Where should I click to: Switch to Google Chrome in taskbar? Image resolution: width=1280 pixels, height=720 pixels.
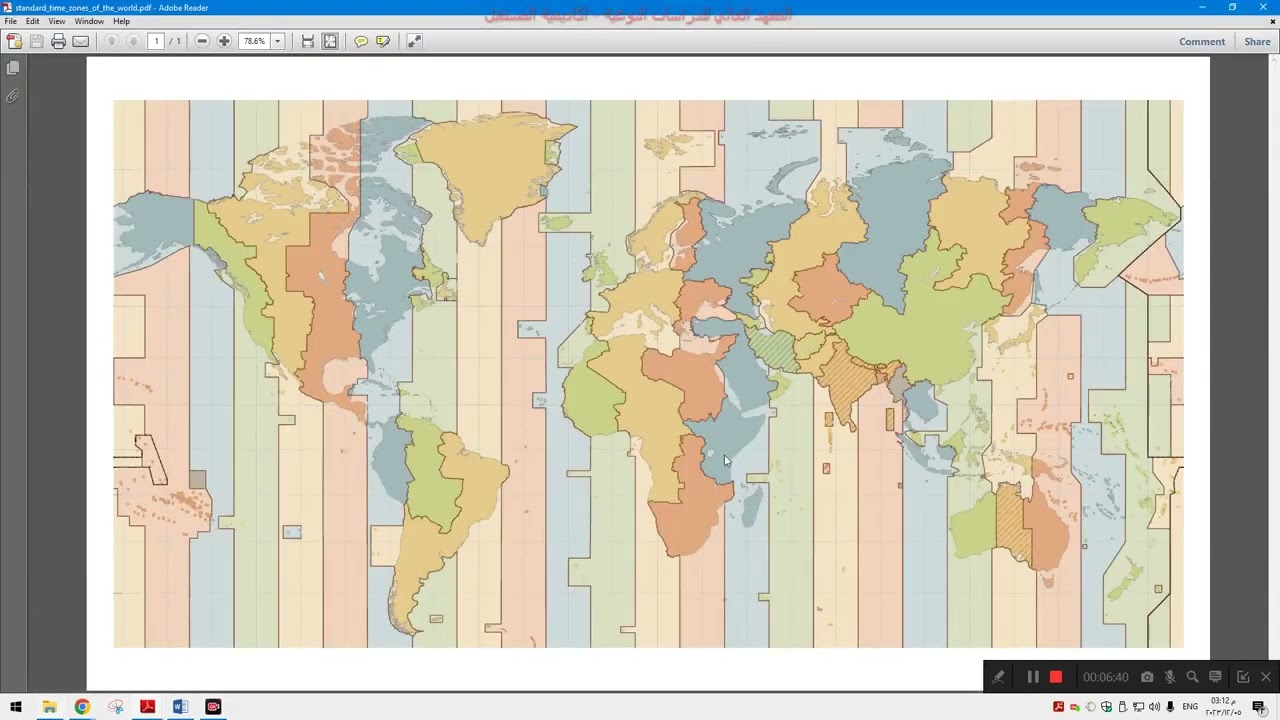click(82, 707)
